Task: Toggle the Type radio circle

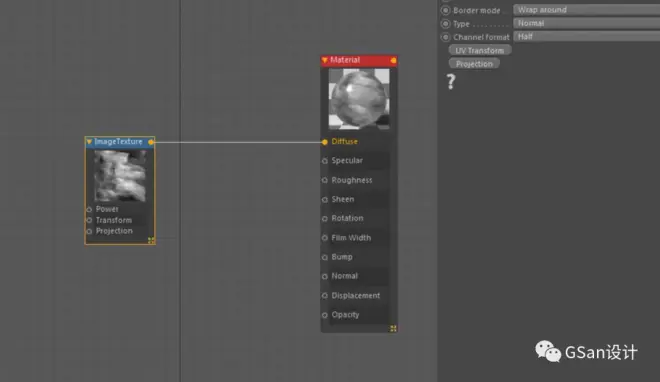Action: (x=445, y=24)
